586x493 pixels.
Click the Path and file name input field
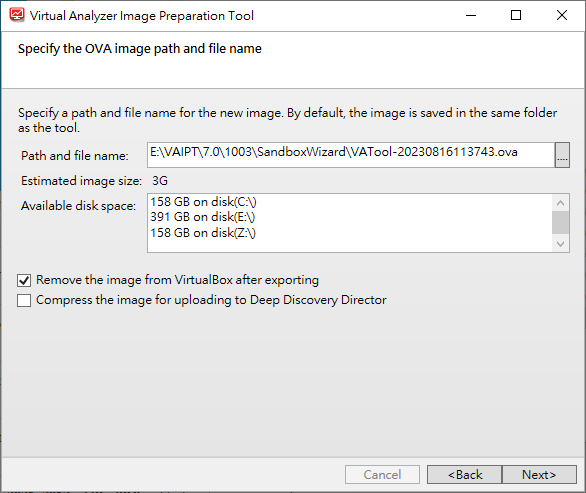(x=351, y=155)
